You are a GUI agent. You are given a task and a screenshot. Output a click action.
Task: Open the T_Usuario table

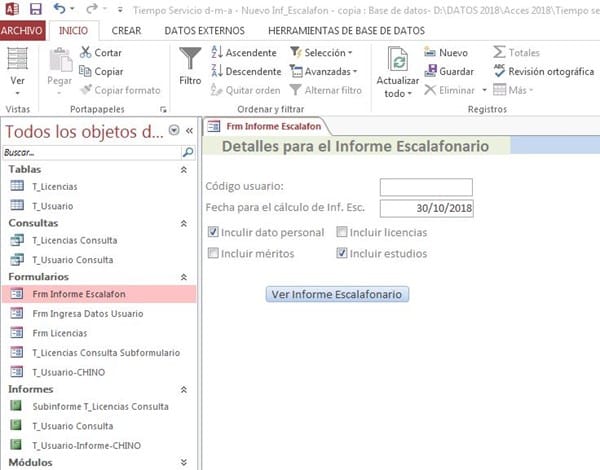[52, 206]
